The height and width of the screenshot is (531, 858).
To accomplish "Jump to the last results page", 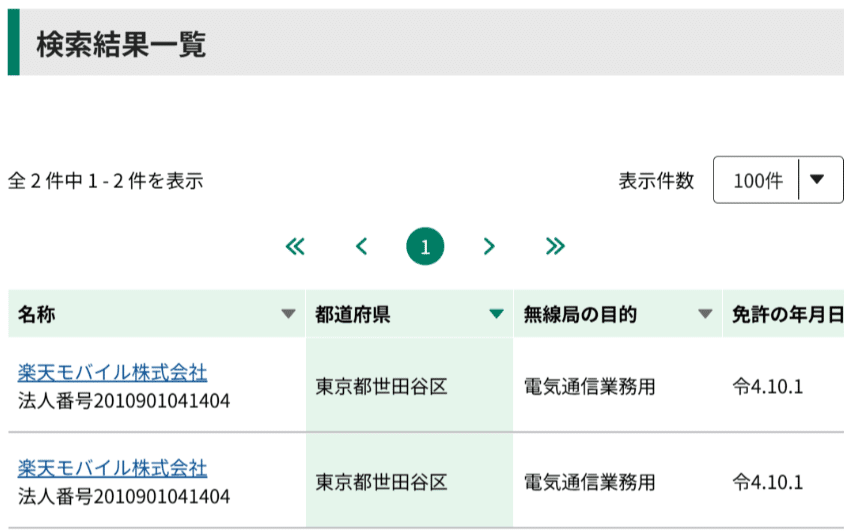I will pos(555,246).
